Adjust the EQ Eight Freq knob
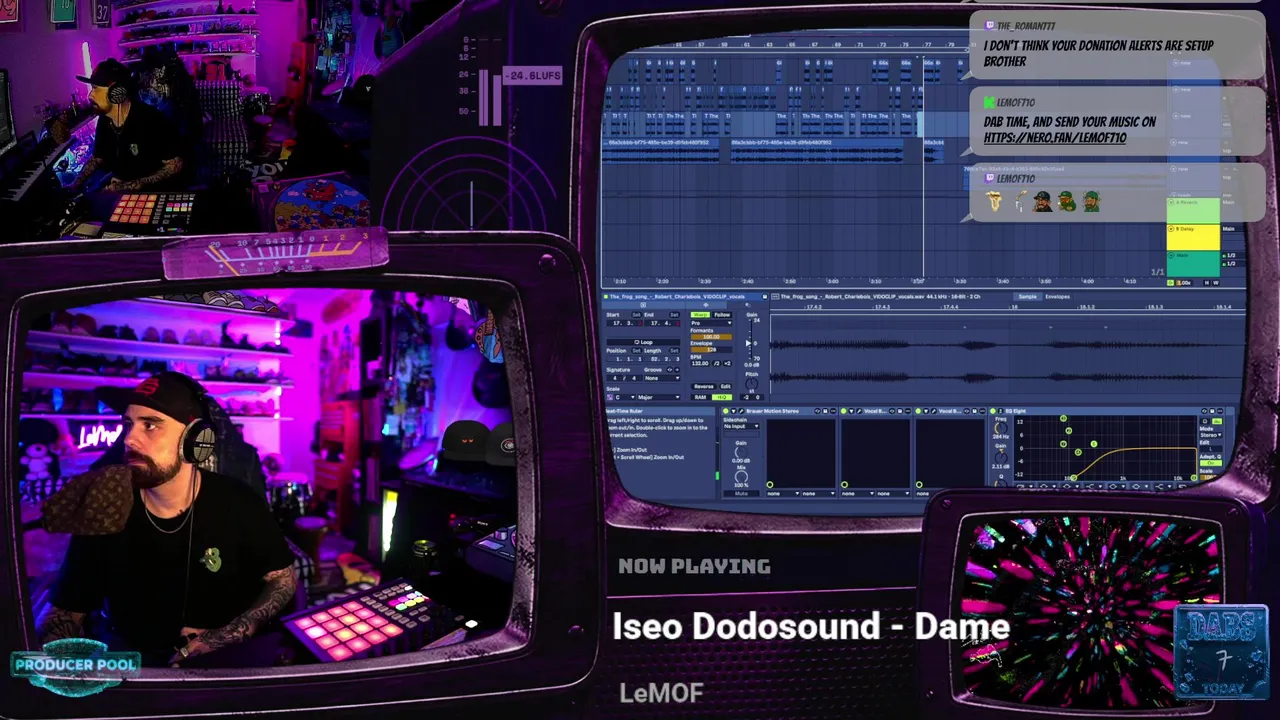The width and height of the screenshot is (1280, 720). pos(1001,428)
